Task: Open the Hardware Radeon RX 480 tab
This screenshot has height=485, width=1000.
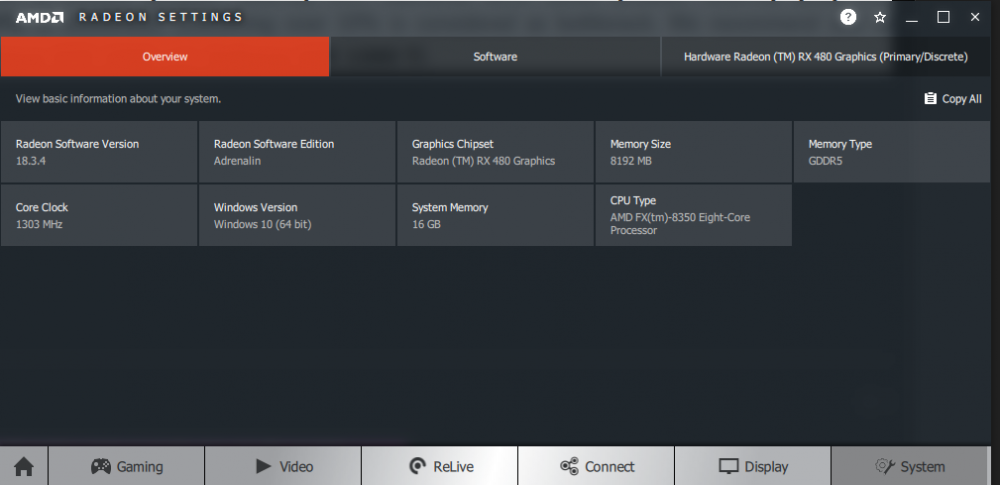Action: [x=825, y=57]
